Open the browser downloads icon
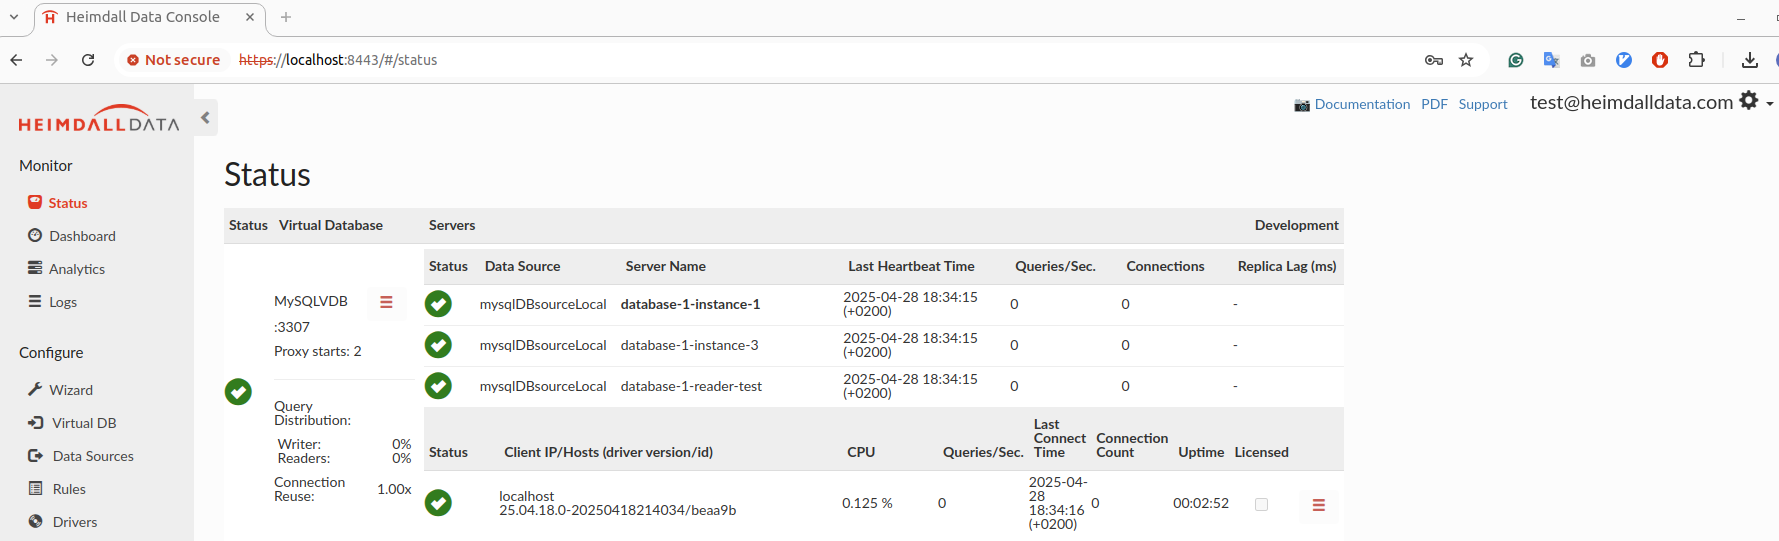 pyautogui.click(x=1749, y=60)
